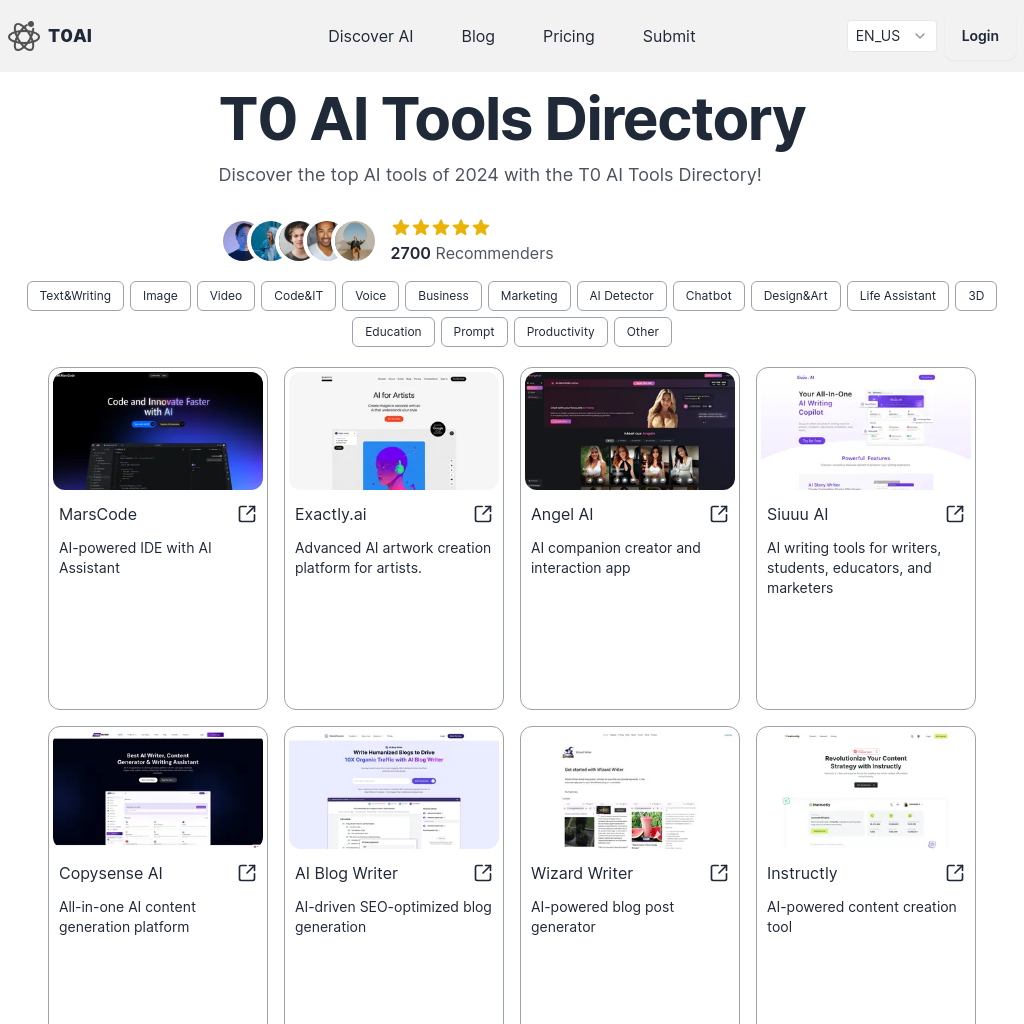Viewport: 1024px width, 1024px height.
Task: Open external link icon for Instructly
Action: 955,873
